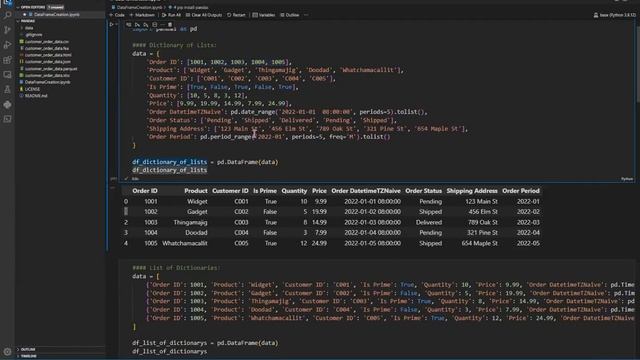Click the df_dictionary_of_lists assignment line
The image size is (640, 360).
pos(205,162)
